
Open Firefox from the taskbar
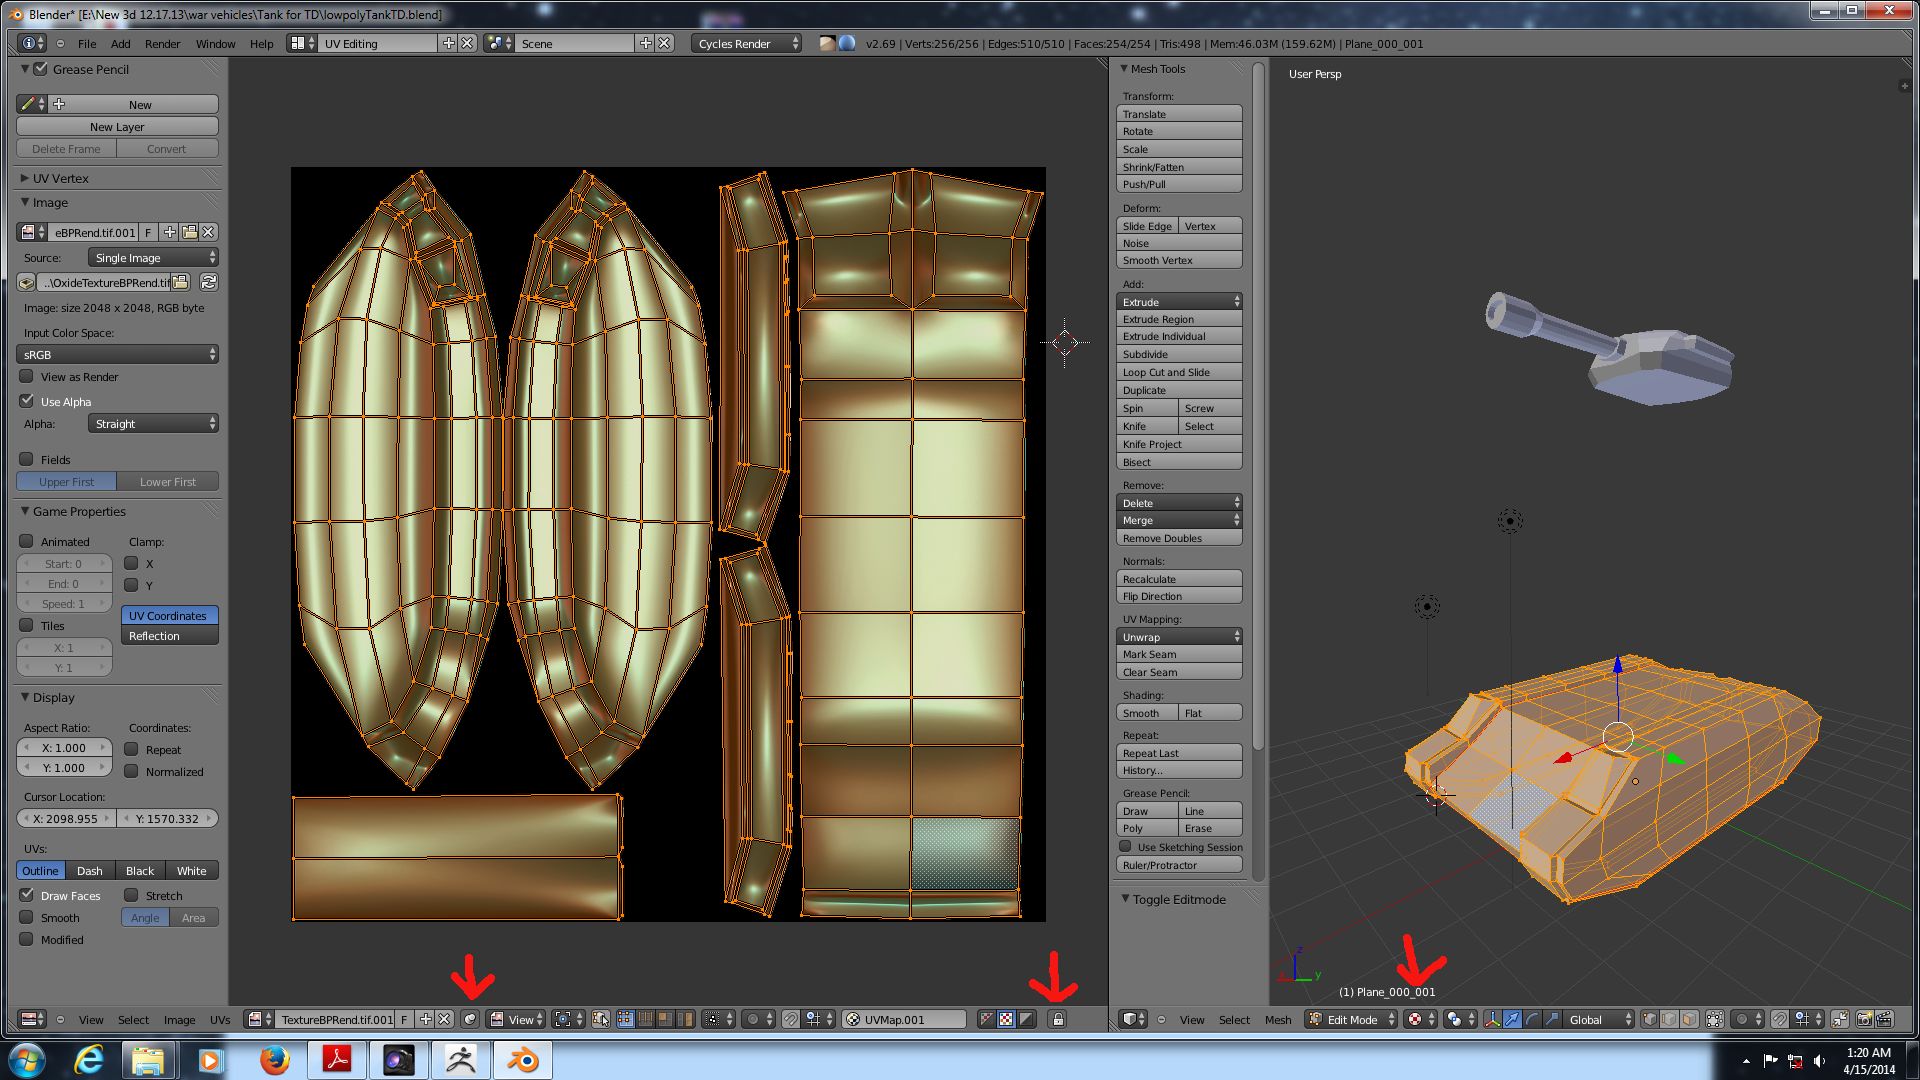tap(274, 1059)
